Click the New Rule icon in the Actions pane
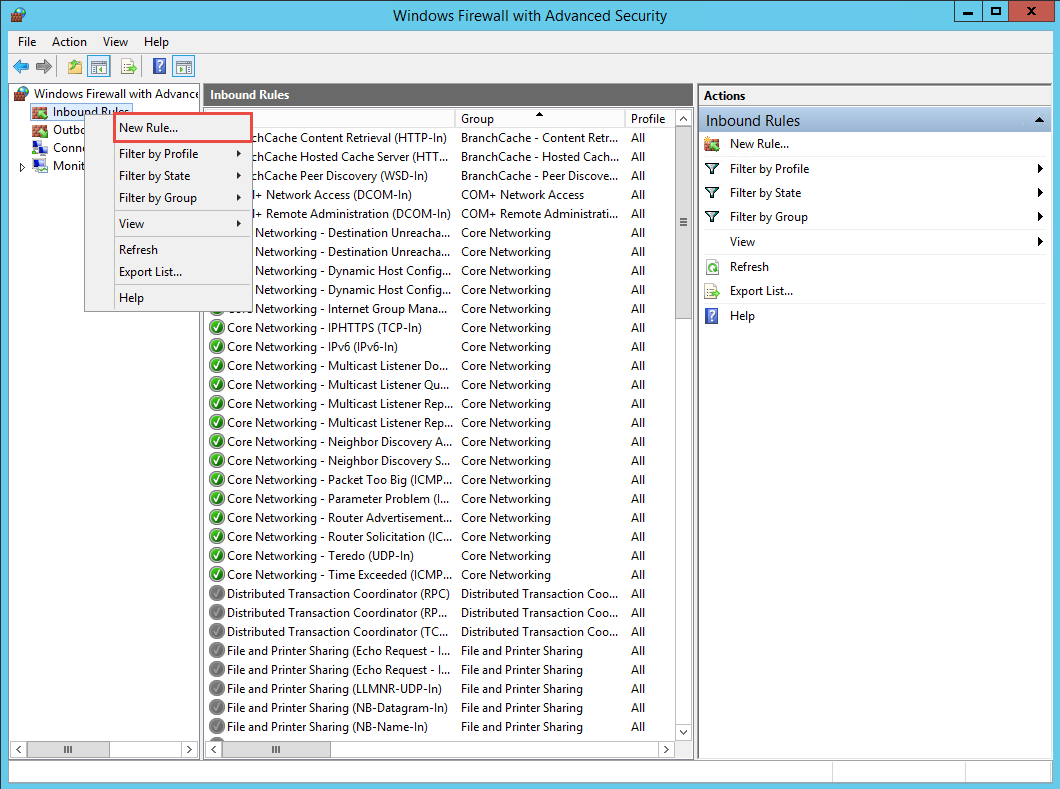Image resolution: width=1060 pixels, height=789 pixels. pos(712,144)
